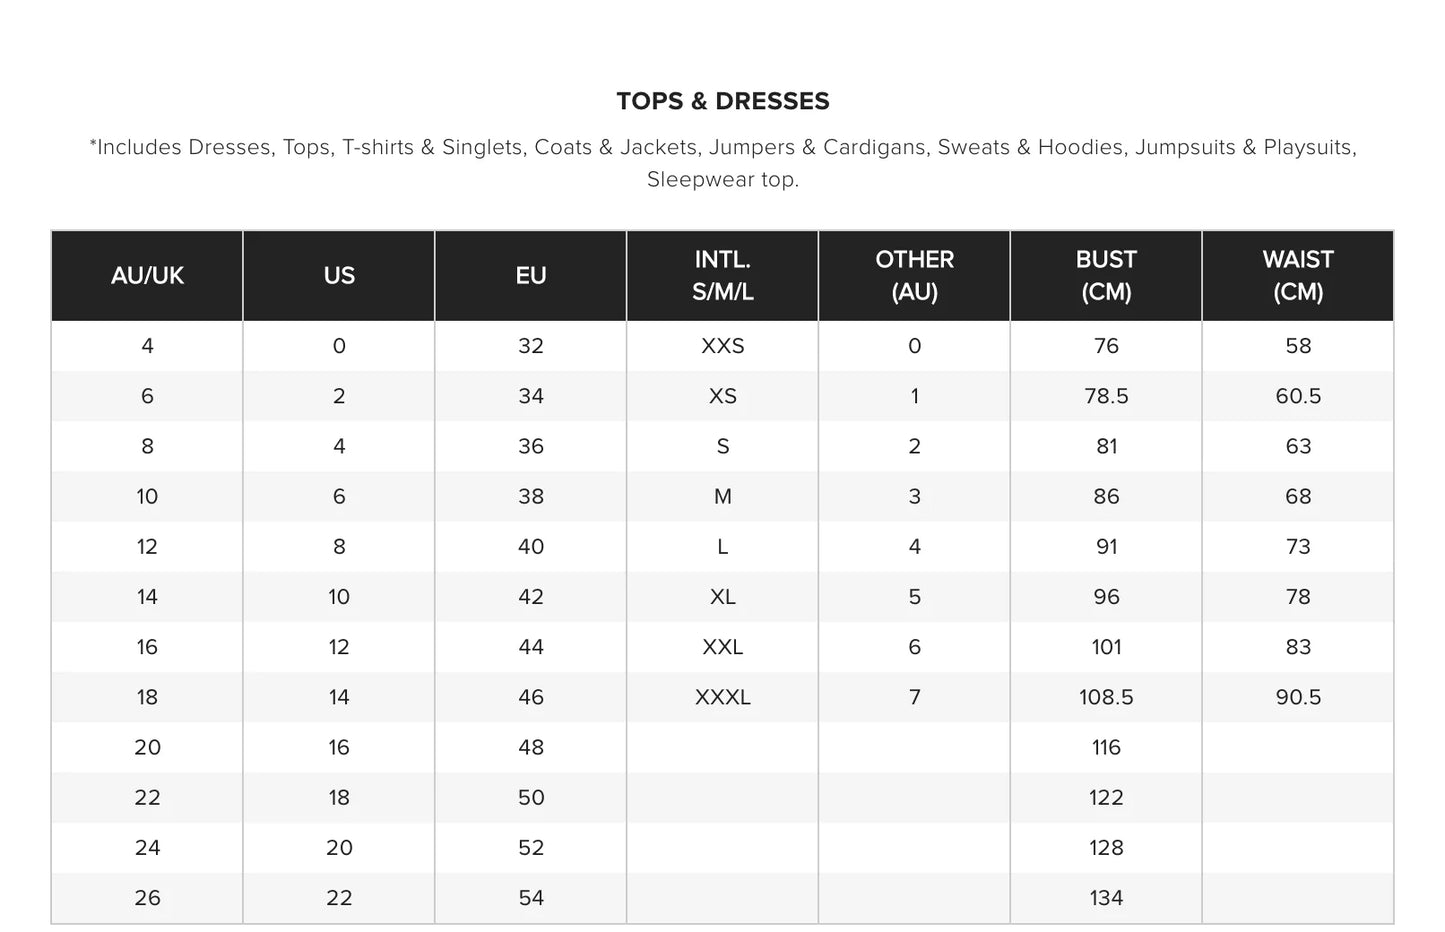Click the AU/UK size 26 cell

click(x=147, y=898)
